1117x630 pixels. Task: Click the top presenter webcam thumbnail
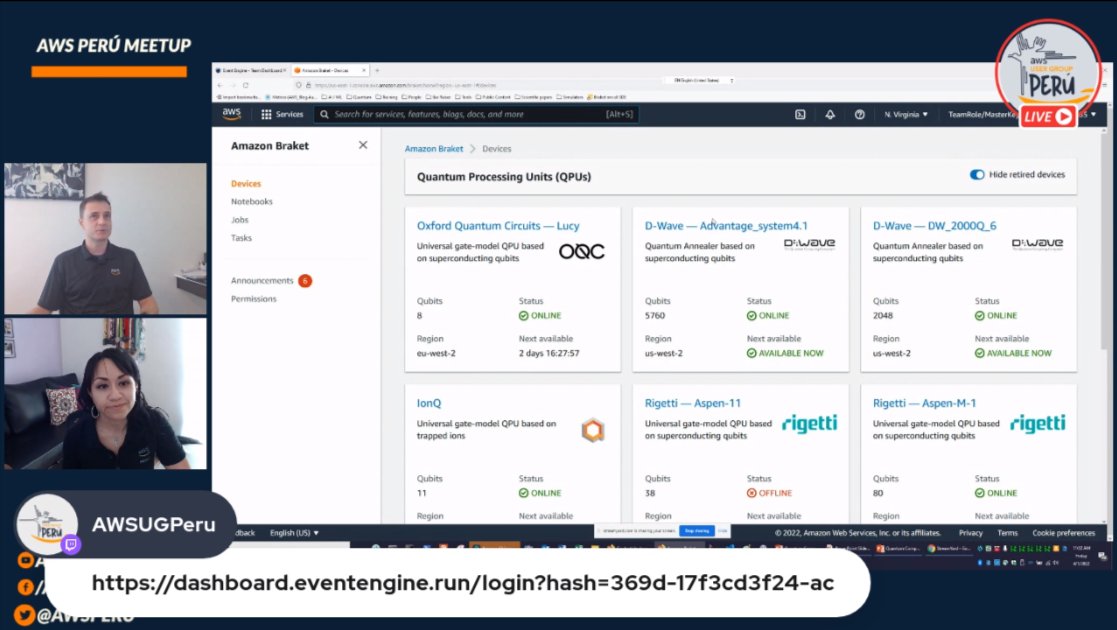(x=105, y=239)
